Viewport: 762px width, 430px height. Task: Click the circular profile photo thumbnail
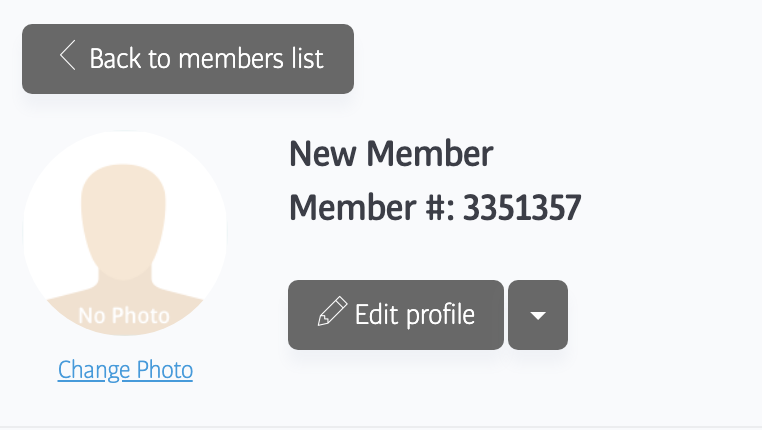tap(125, 233)
